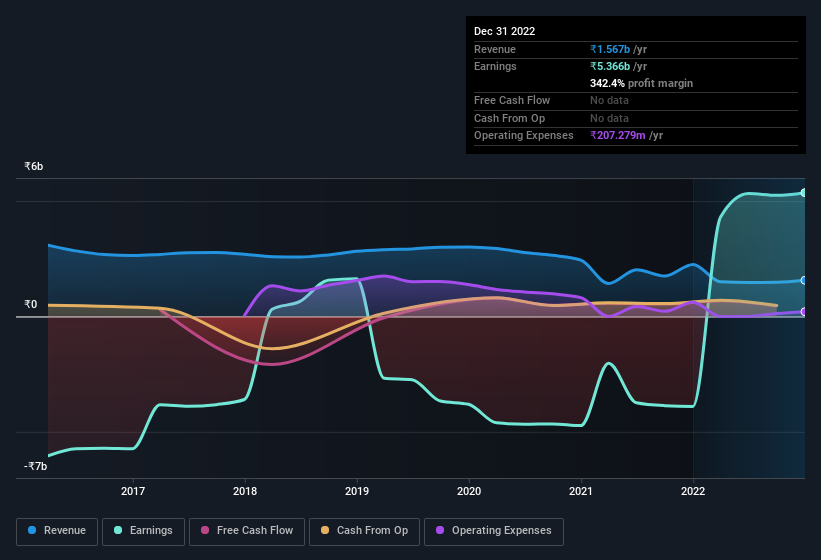This screenshot has height=560, width=821.
Task: Click the 2021 x-axis label
Action: tap(581, 491)
